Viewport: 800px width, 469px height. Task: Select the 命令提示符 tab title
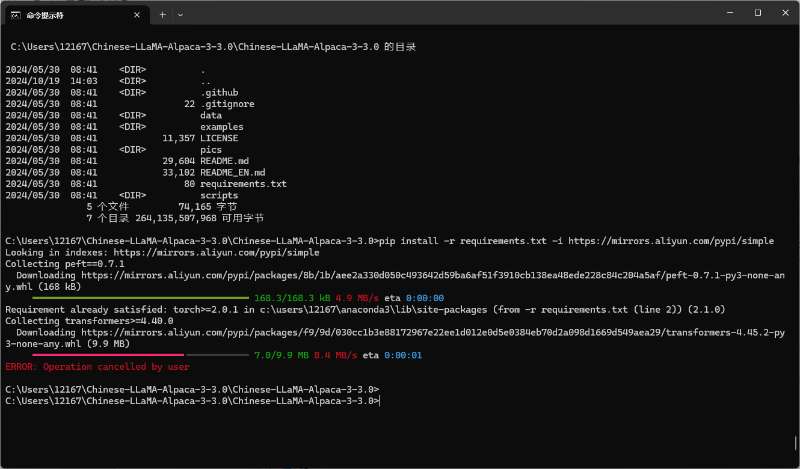[62, 14]
